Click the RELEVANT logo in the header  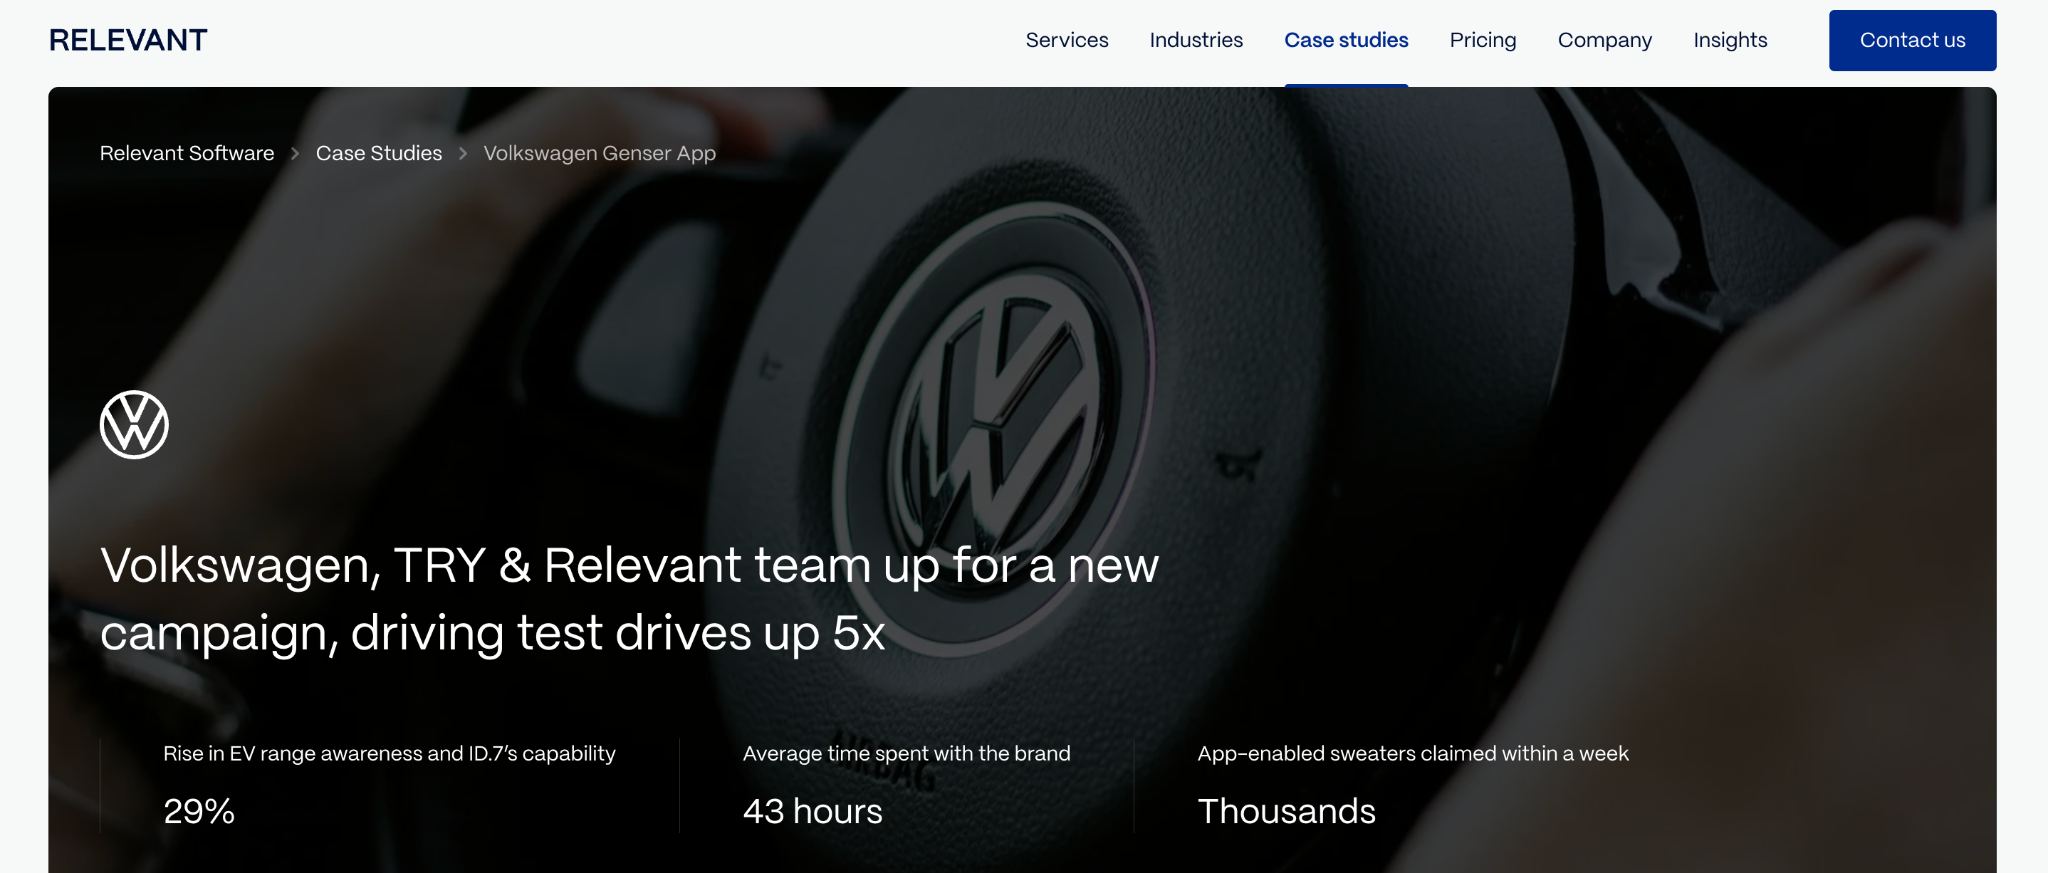click(x=128, y=40)
